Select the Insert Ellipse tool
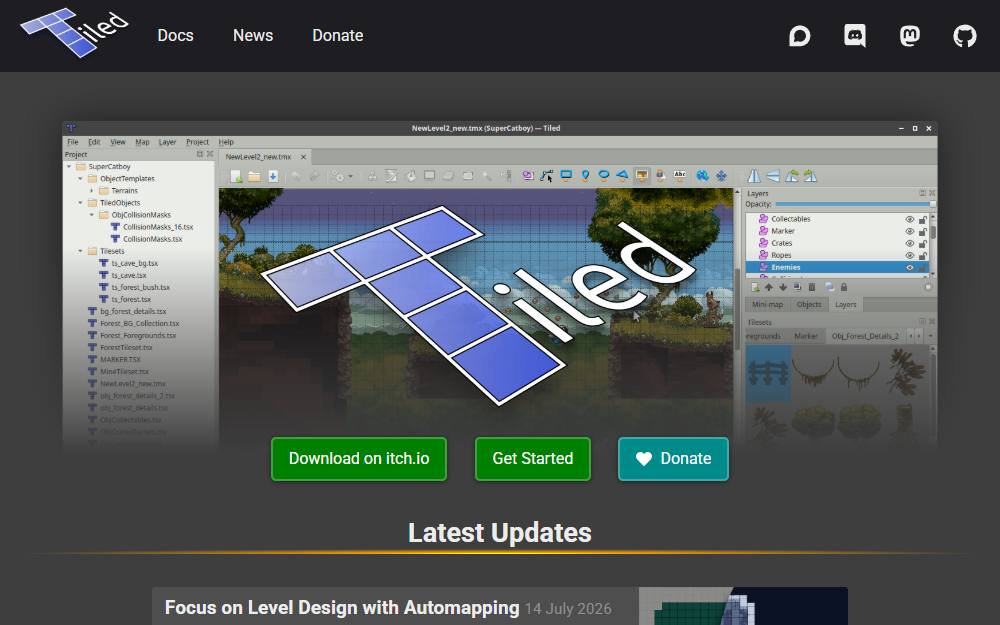Image resolution: width=1000 pixels, height=625 pixels. coord(604,176)
